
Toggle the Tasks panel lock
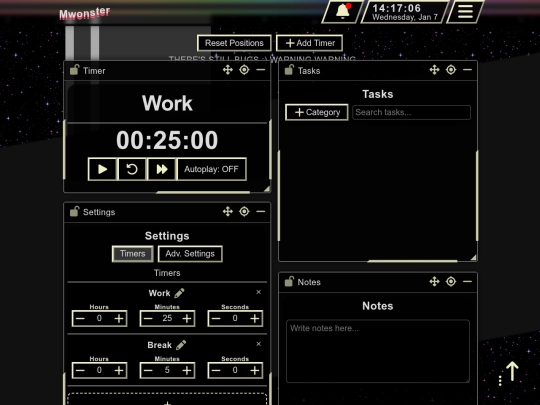289,70
